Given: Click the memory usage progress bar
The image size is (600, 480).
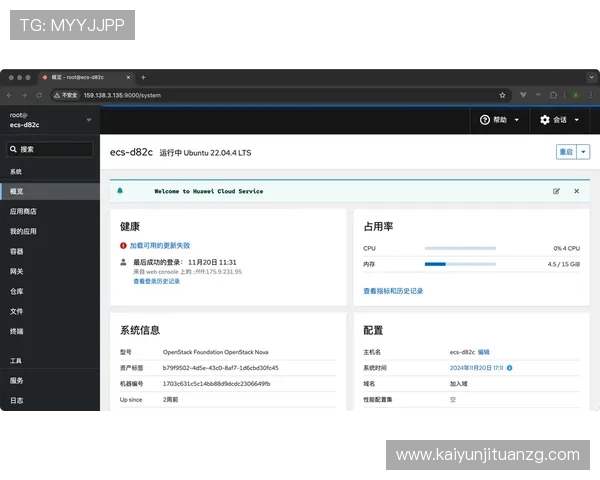Looking at the screenshot, I should tap(460, 264).
